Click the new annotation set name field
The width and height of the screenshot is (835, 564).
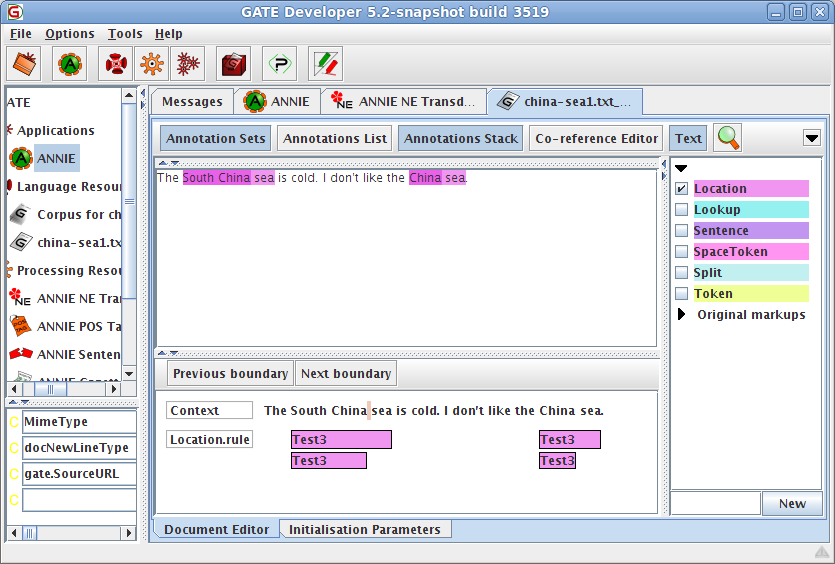click(715, 504)
